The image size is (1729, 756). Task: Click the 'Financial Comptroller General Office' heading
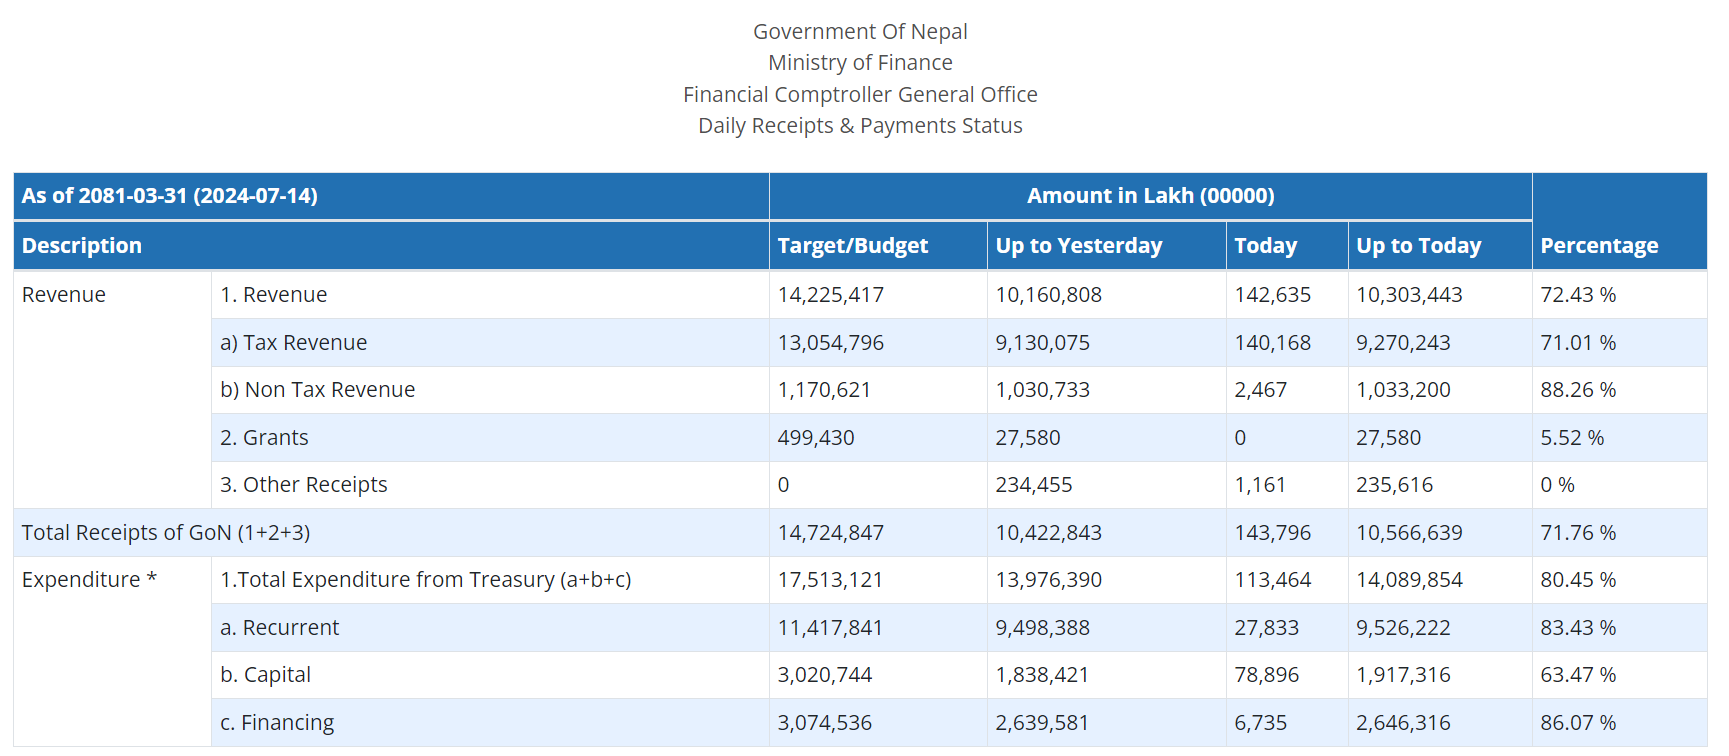(x=860, y=95)
